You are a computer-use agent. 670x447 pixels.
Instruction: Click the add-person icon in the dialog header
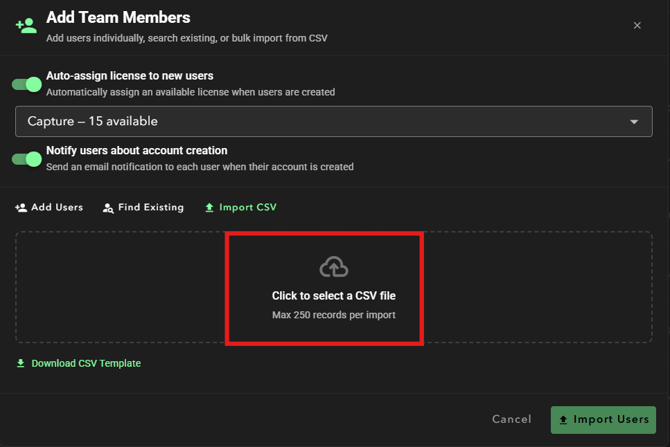pos(26,26)
